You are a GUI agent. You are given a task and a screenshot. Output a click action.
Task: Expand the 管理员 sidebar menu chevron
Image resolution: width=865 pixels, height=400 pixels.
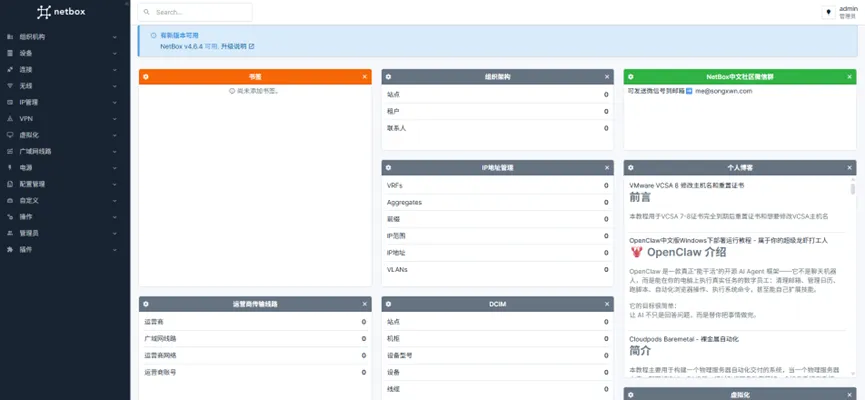coord(115,233)
